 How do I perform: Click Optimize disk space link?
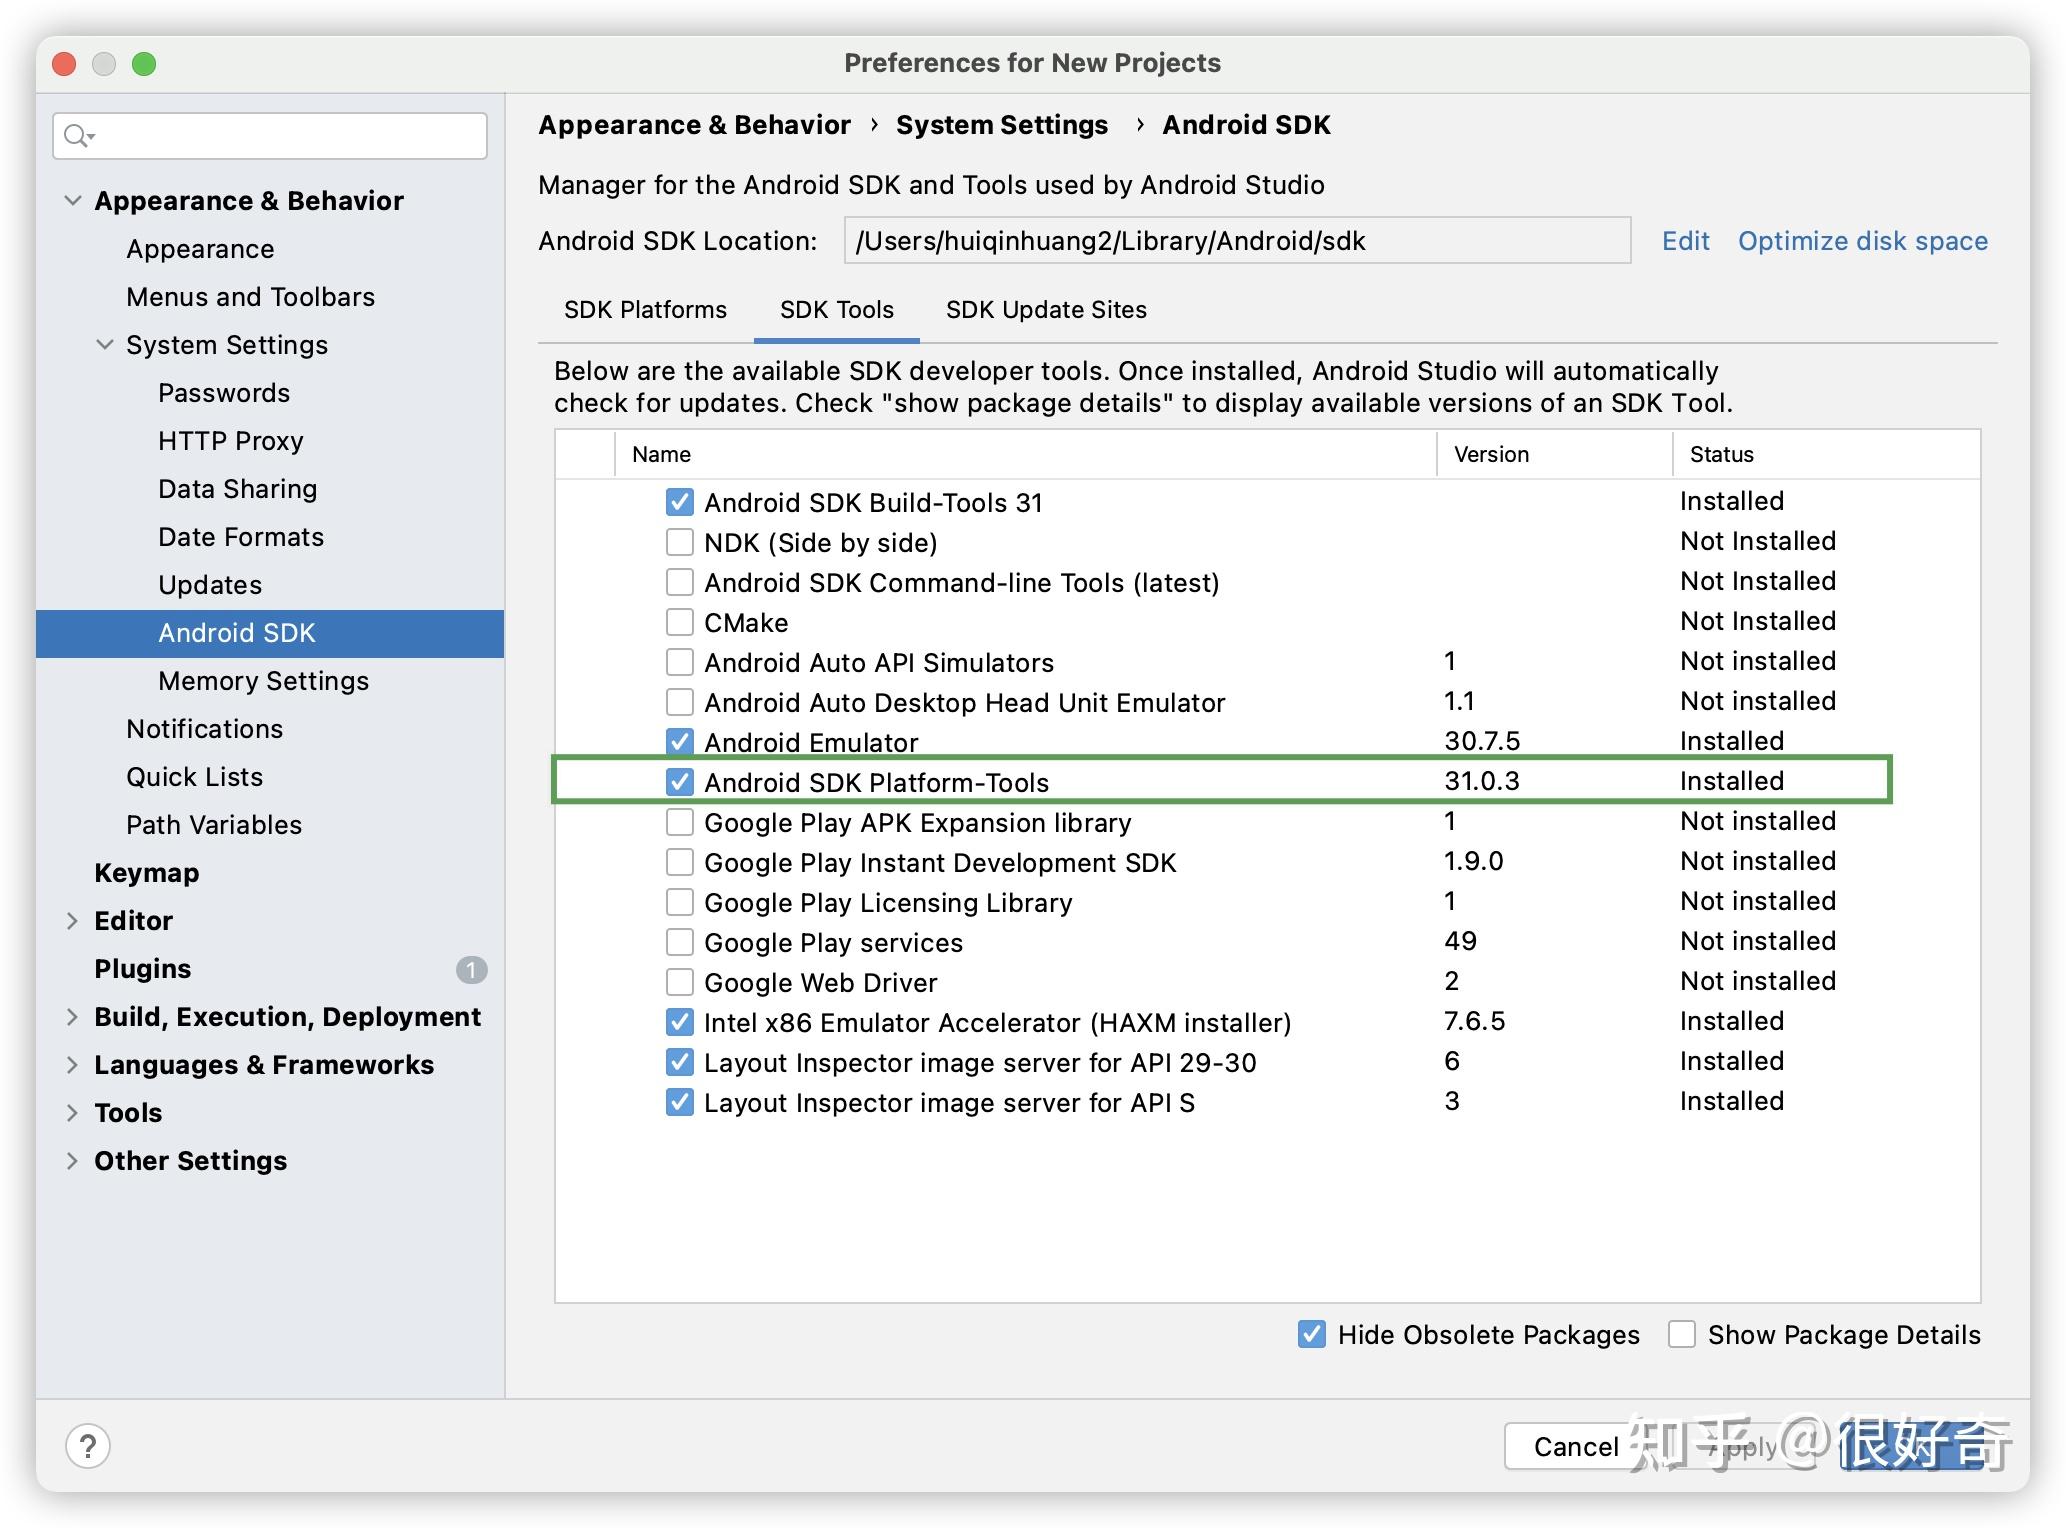1863,241
